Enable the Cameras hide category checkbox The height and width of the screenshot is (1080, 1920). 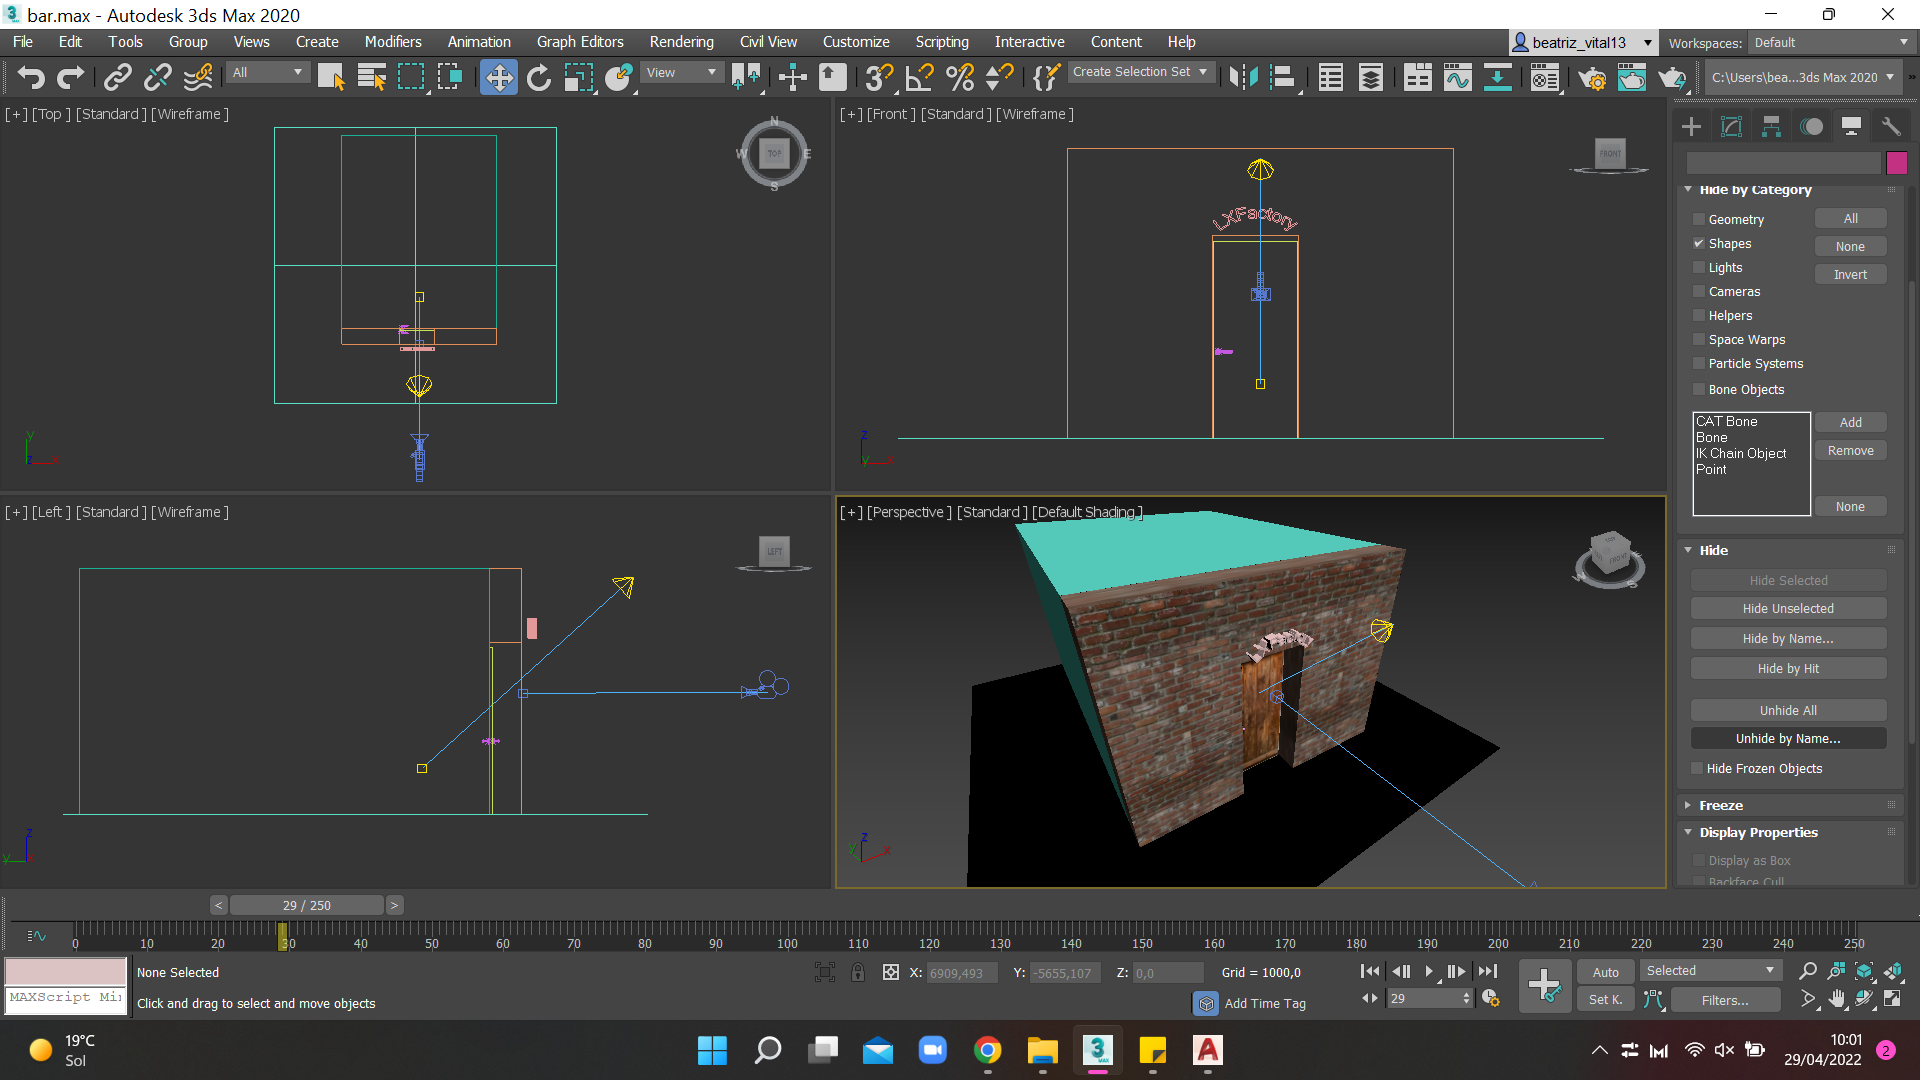[x=1698, y=291]
